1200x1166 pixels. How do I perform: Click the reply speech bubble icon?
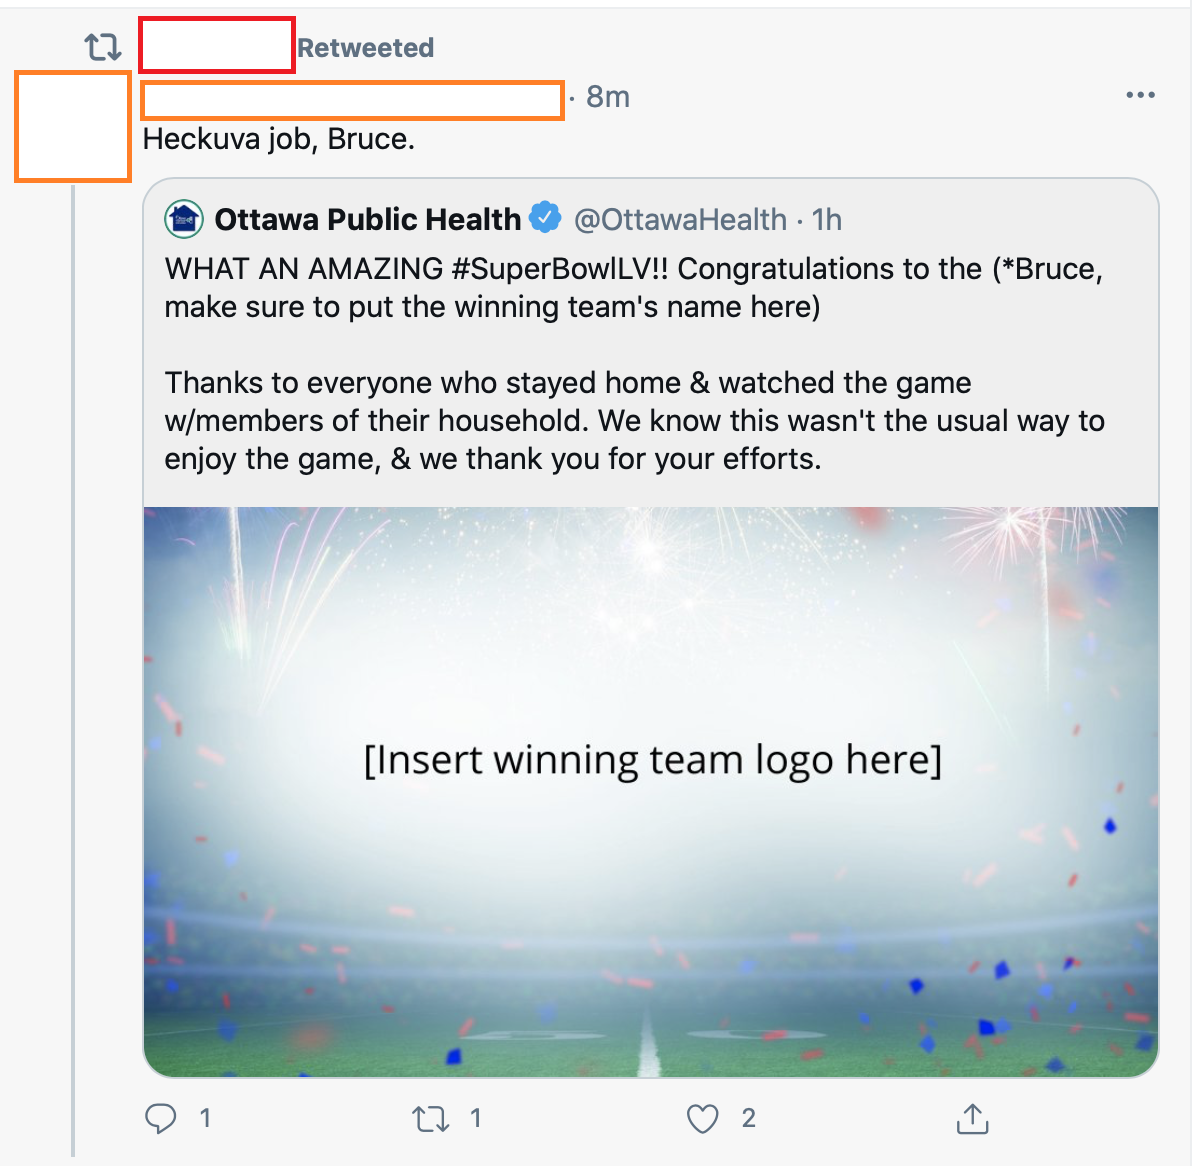point(160,1118)
